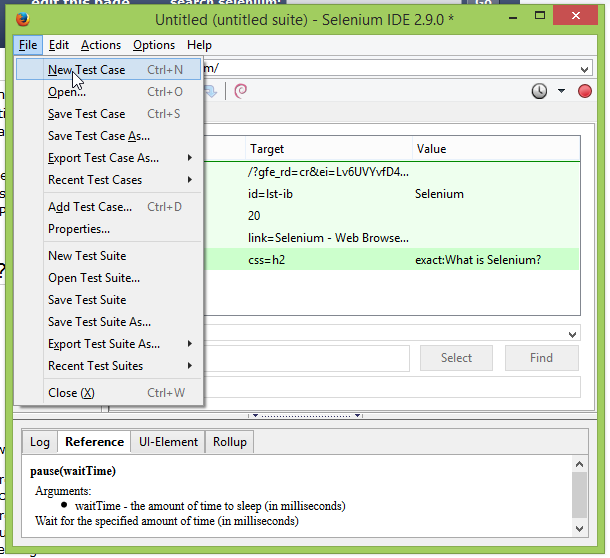
Task: Select Open Test Suite...
Action: [x=108, y=278]
